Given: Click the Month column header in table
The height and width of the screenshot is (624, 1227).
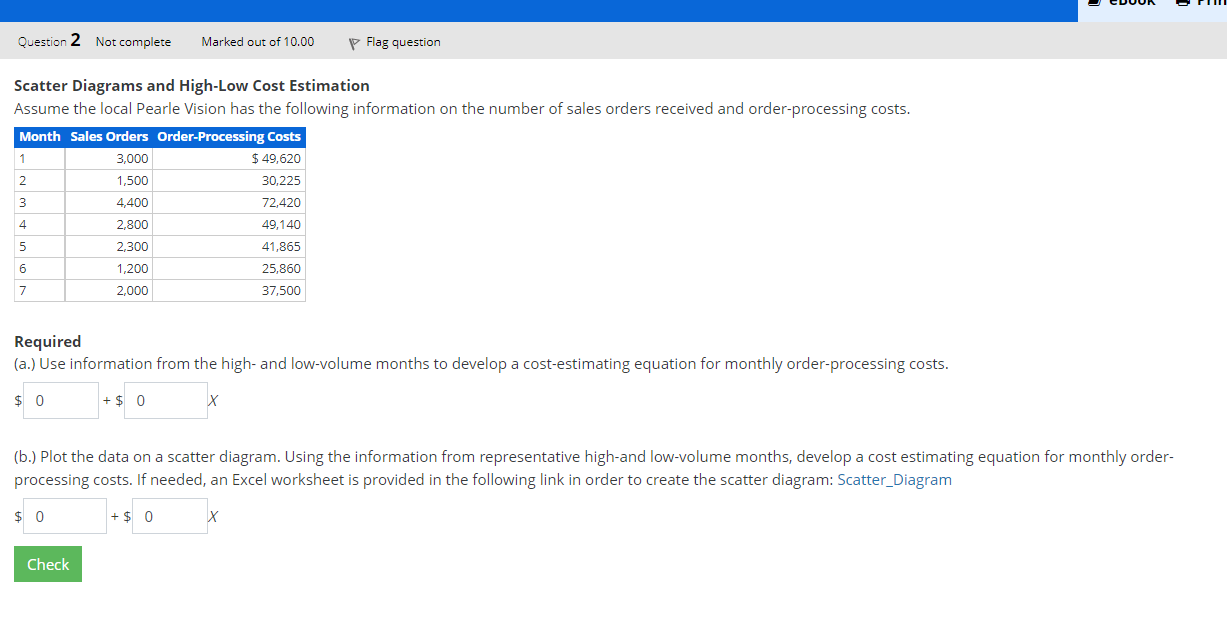Looking at the screenshot, I should (39, 137).
